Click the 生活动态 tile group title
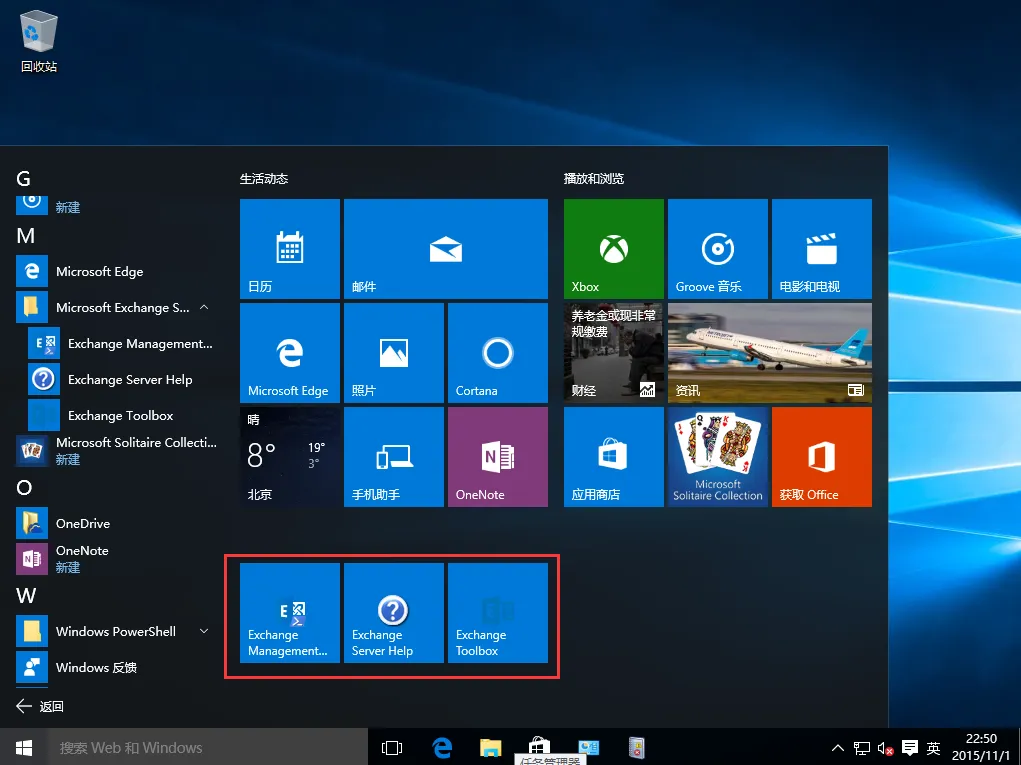Image resolution: width=1021 pixels, height=765 pixels. pyautogui.click(x=264, y=178)
